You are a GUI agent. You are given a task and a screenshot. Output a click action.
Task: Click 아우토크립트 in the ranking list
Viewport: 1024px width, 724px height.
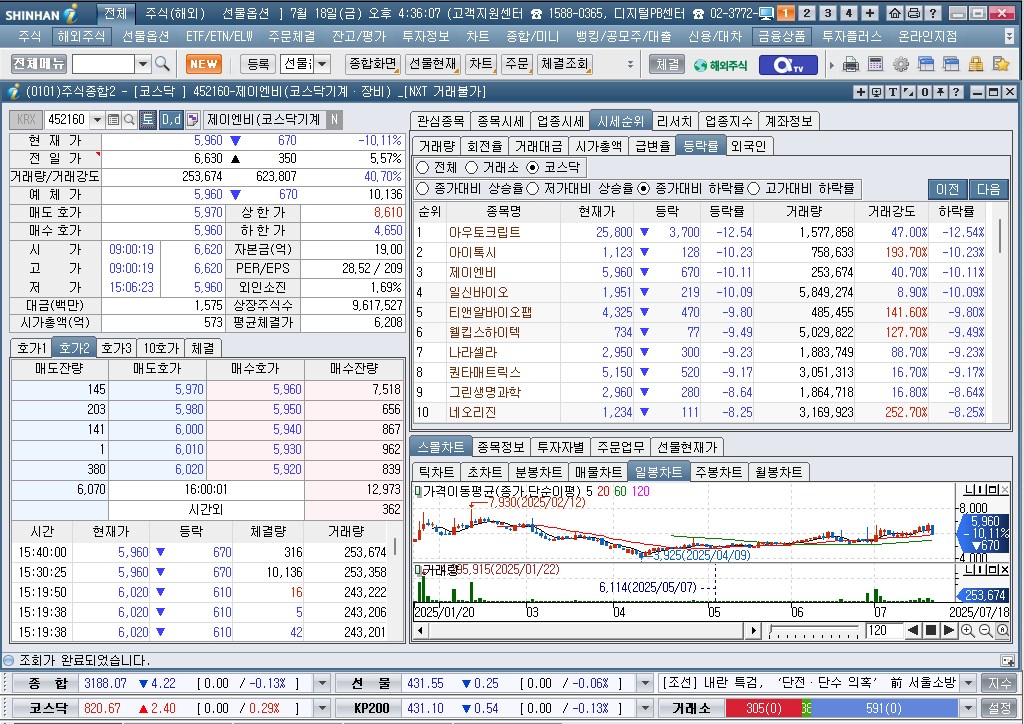485,232
